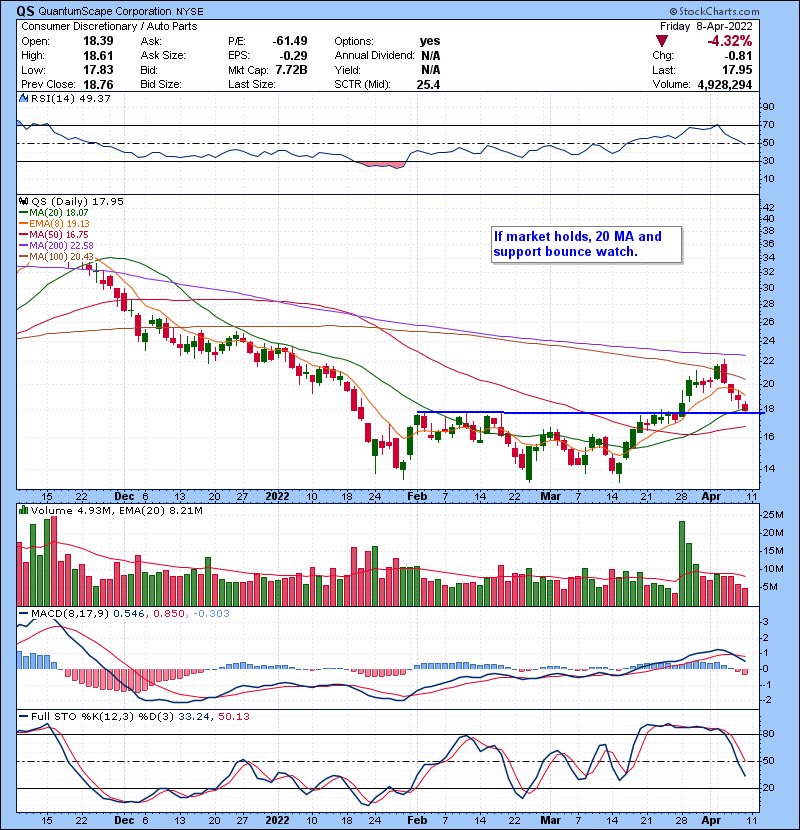800x830 pixels.
Task: Click the bar icon beside the Volume label
Action: pos(23,510)
